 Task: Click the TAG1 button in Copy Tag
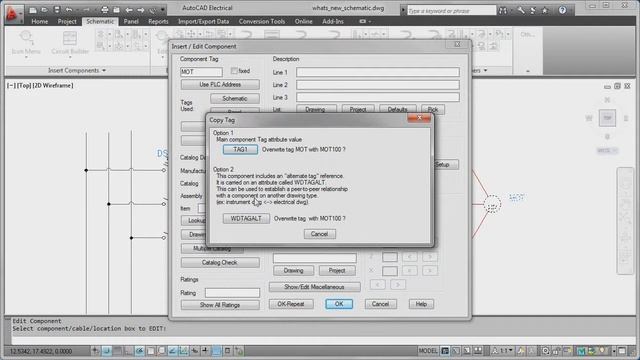tap(240, 149)
